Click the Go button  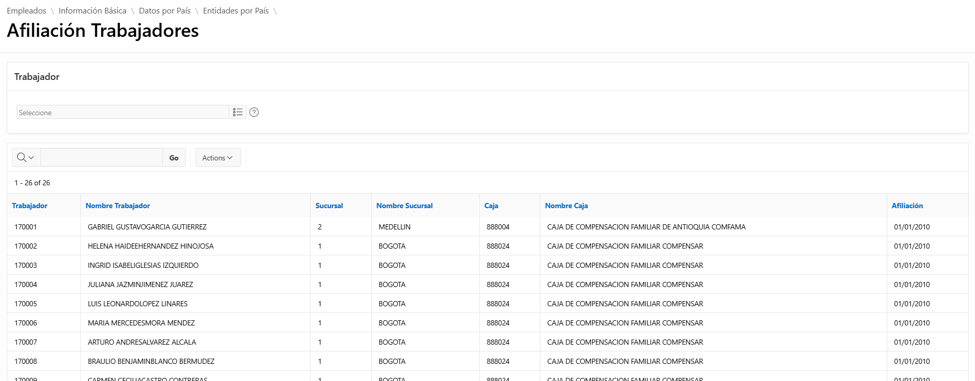click(x=174, y=158)
